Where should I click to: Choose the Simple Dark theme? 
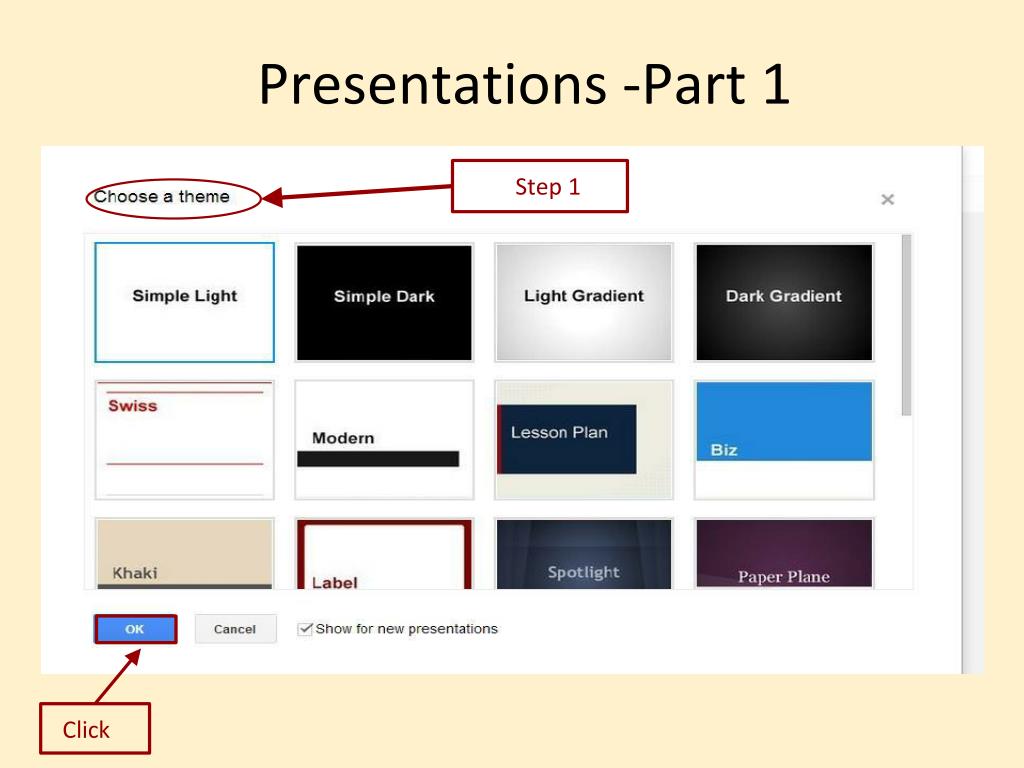click(x=384, y=302)
